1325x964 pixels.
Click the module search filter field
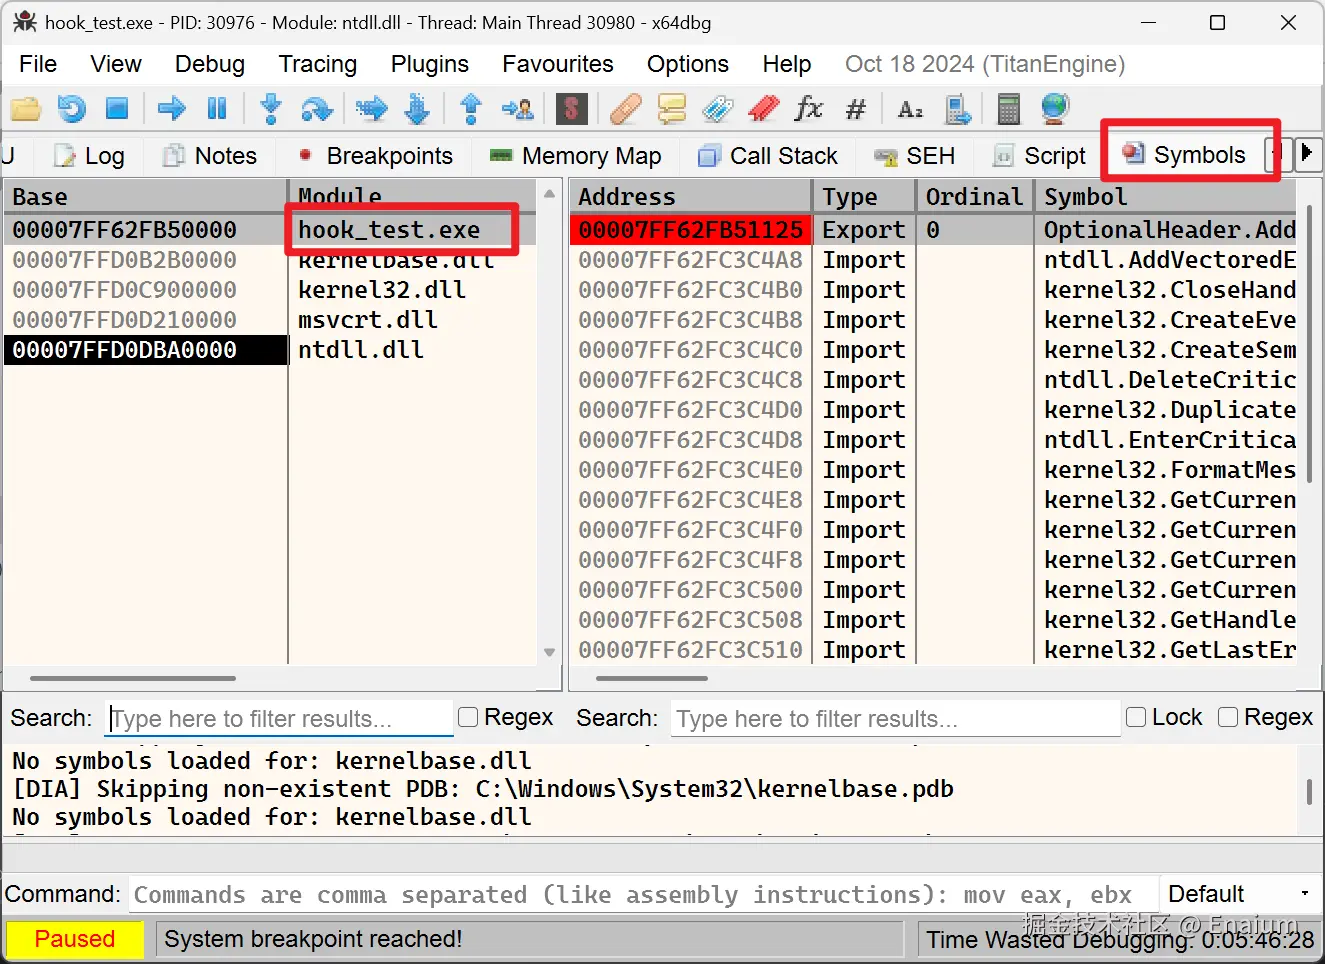pos(279,718)
